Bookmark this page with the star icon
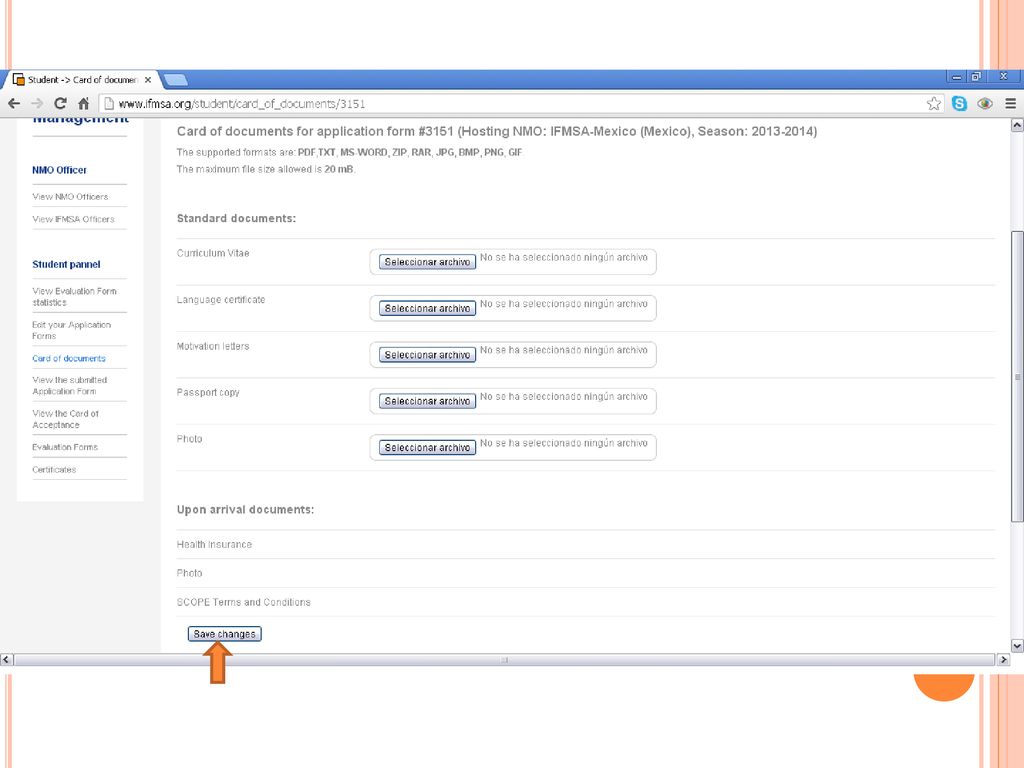The width and height of the screenshot is (1024, 768). pos(934,103)
